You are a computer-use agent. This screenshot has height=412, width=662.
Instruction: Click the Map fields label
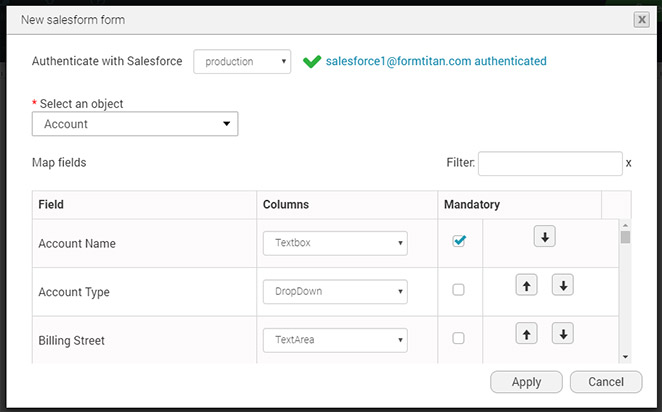(59, 163)
